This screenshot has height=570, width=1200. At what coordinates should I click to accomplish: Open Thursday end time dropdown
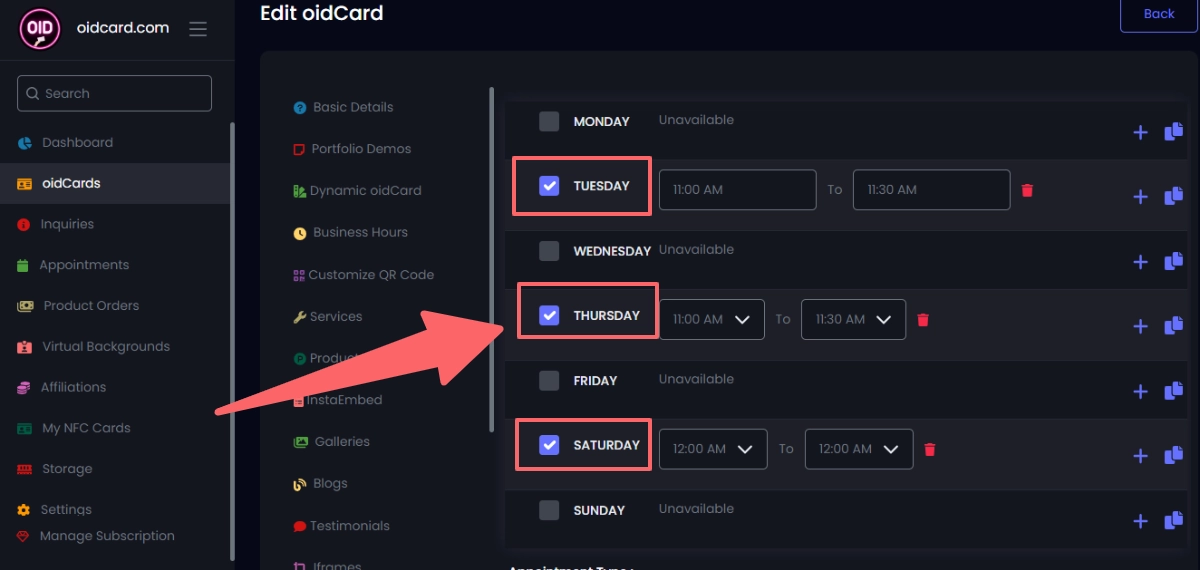pyautogui.click(x=853, y=319)
